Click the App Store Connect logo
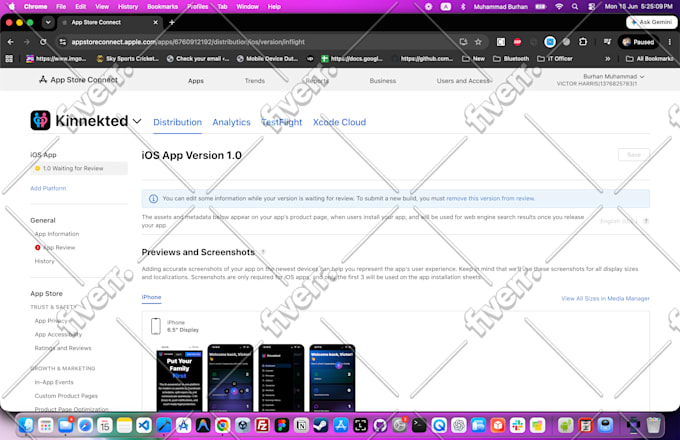Image resolution: width=680 pixels, height=440 pixels. (78, 80)
